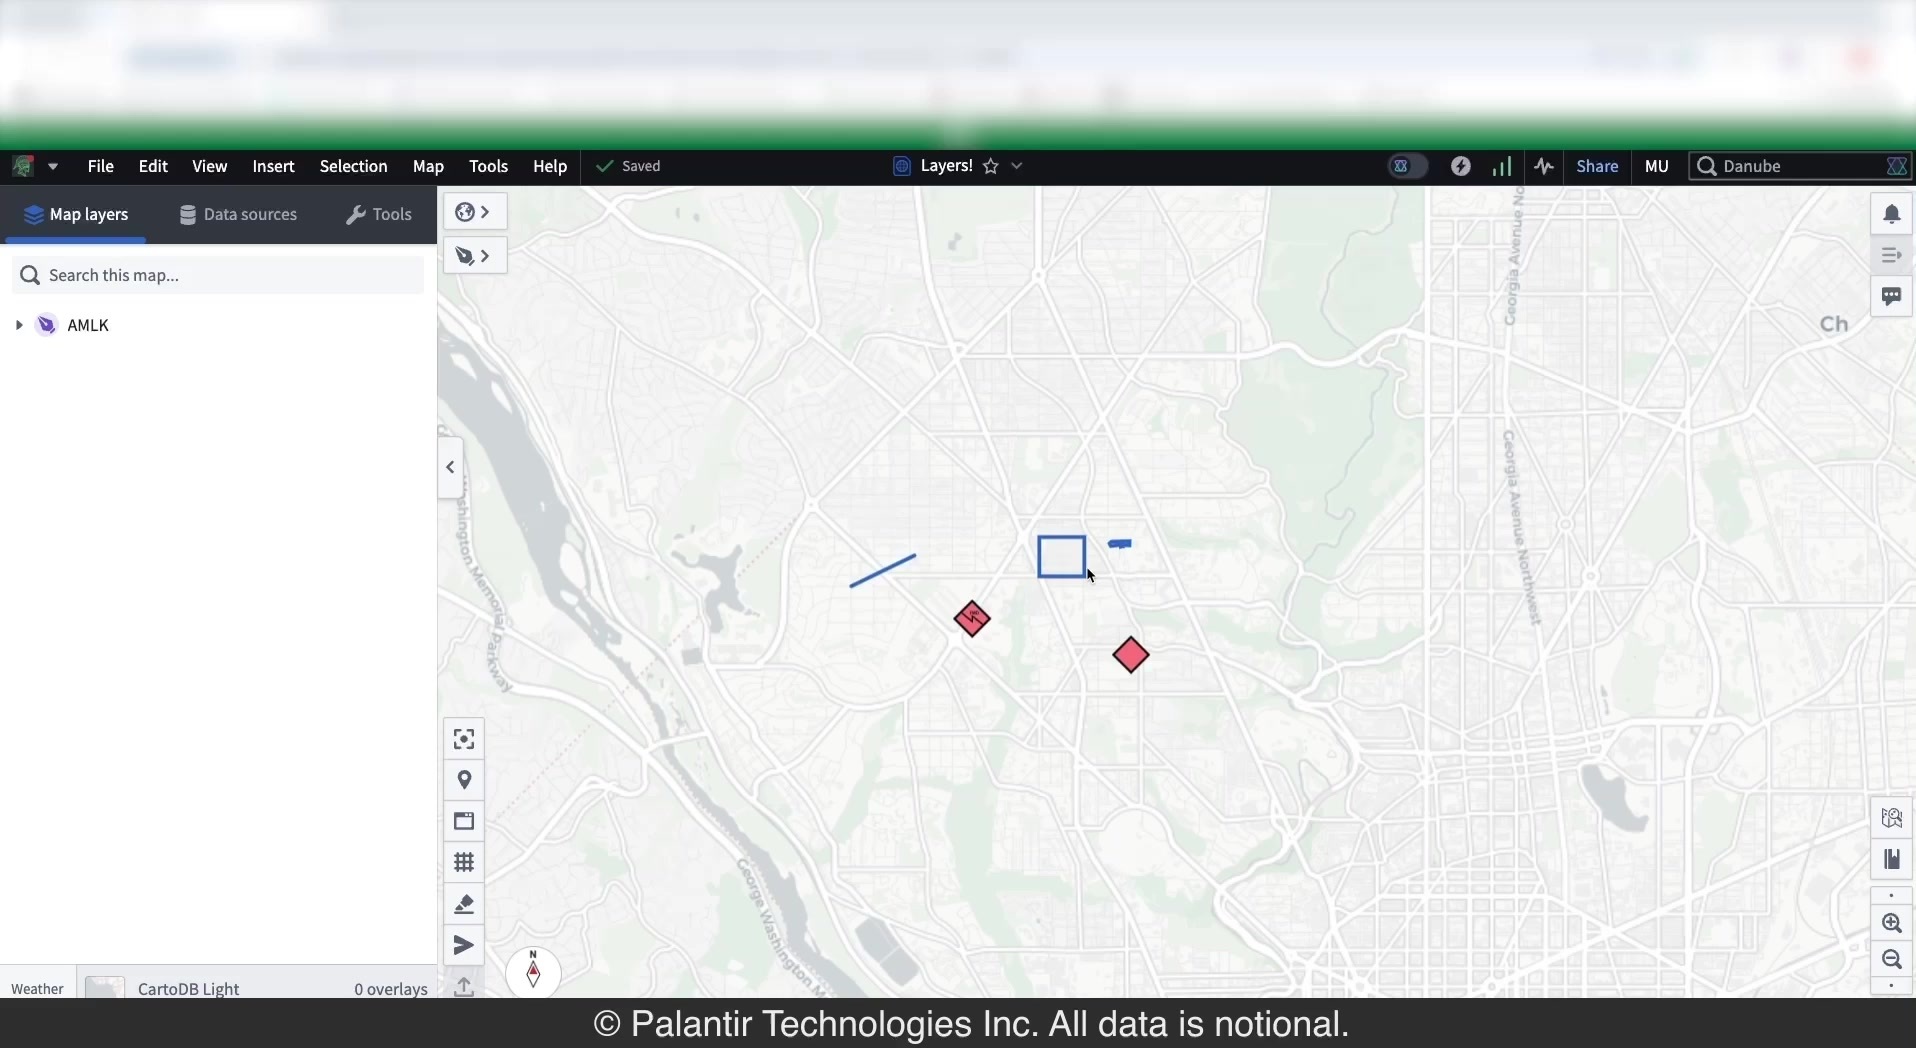1916x1048 pixels.
Task: Open the activity pulse icon
Action: (x=1545, y=166)
